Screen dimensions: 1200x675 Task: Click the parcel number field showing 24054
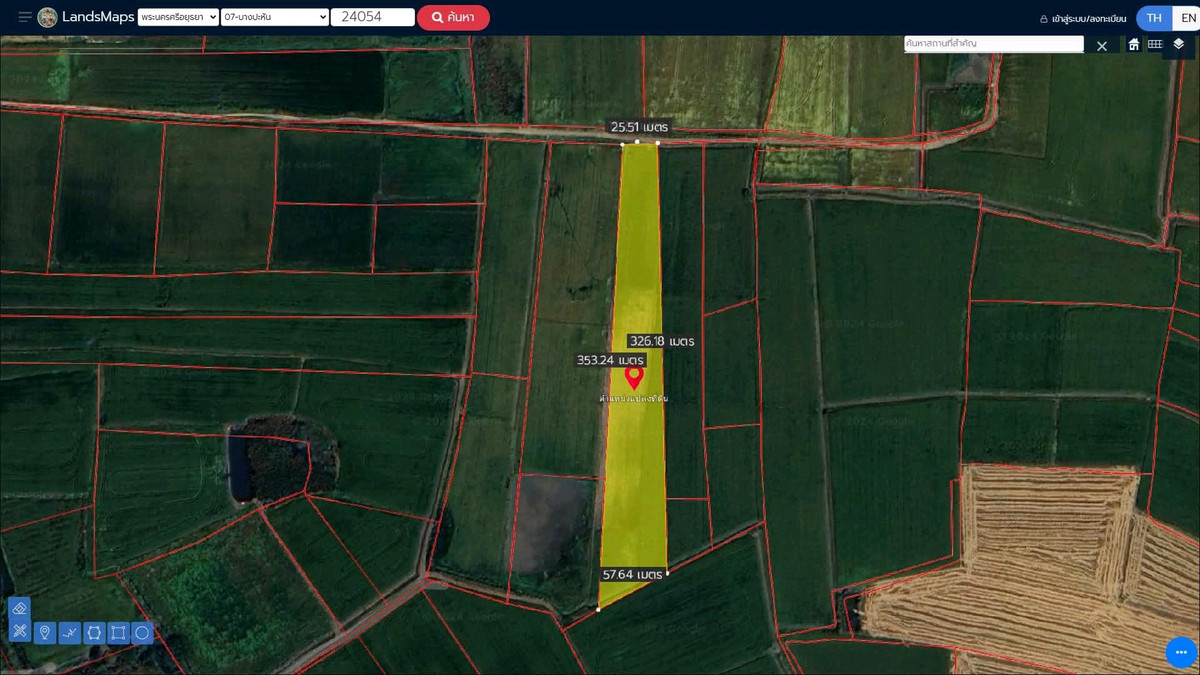(x=372, y=17)
